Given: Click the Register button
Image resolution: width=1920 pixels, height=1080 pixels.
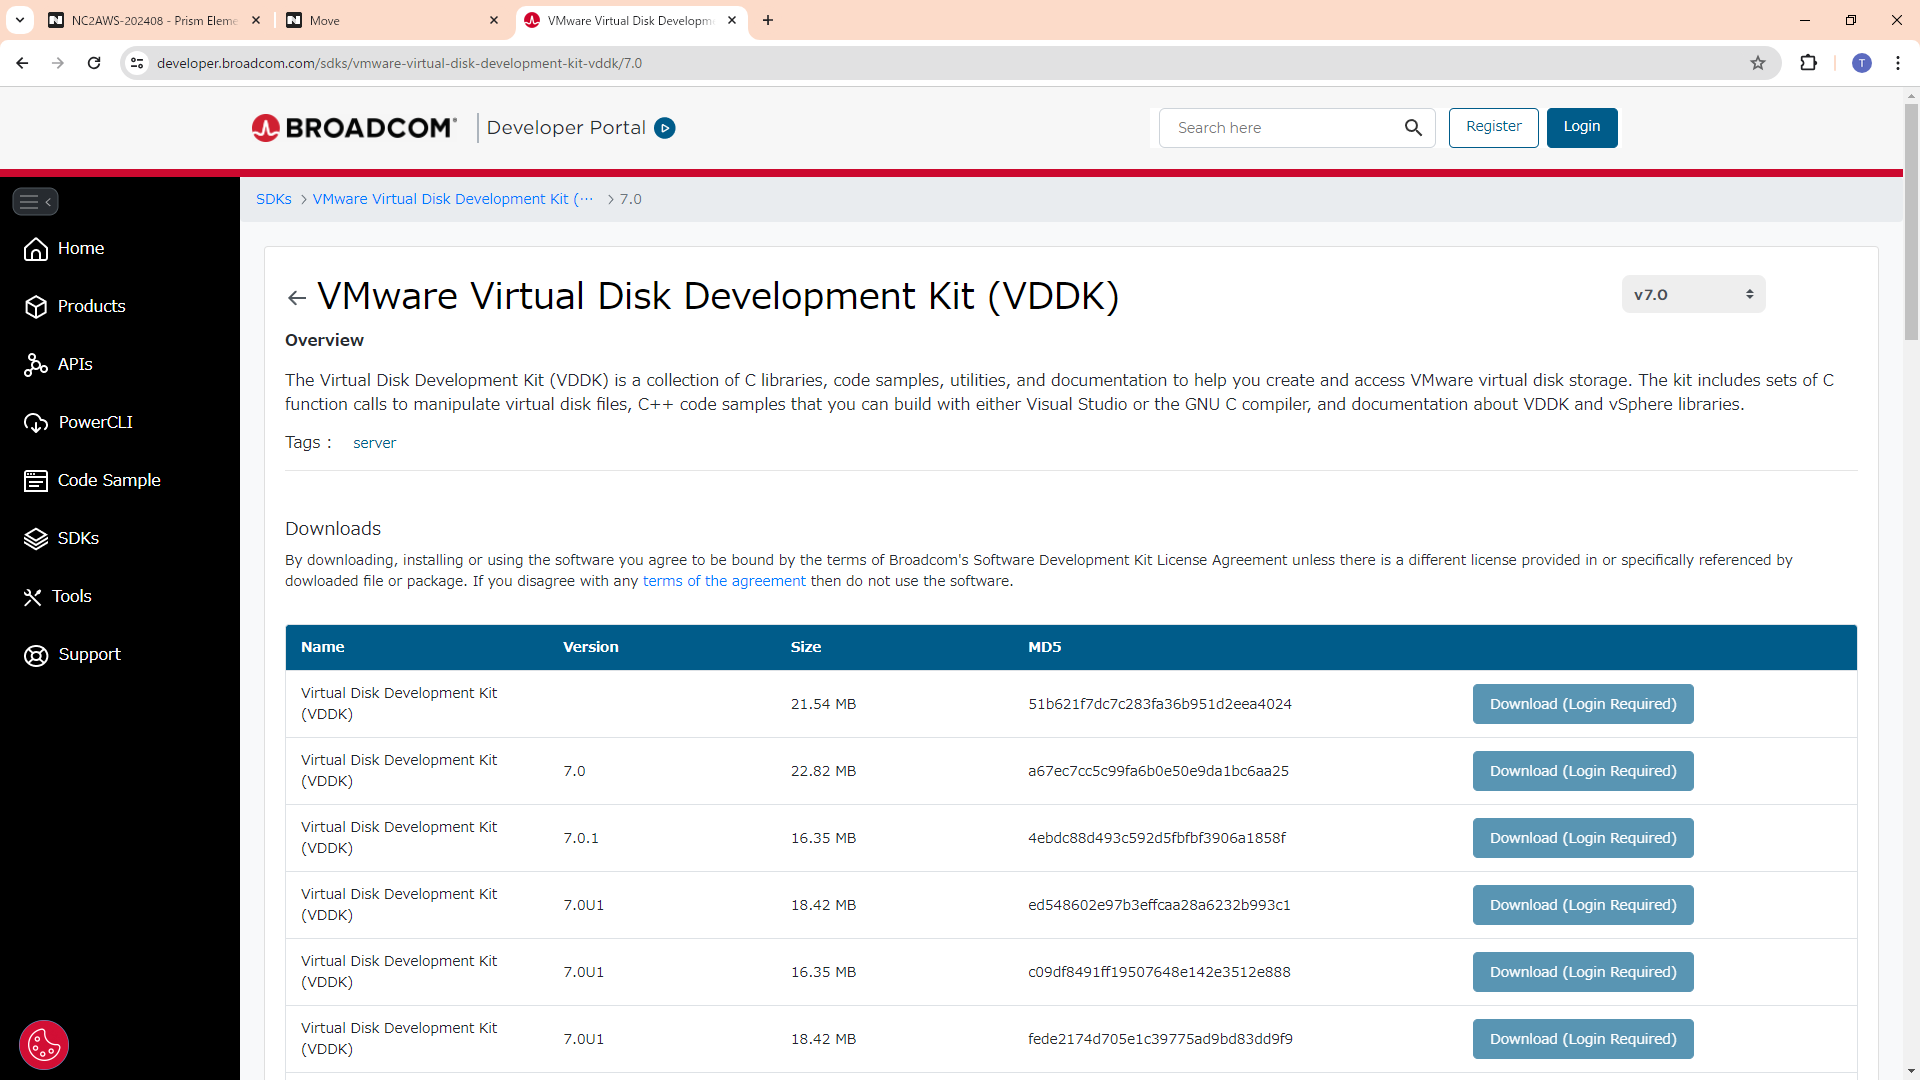Looking at the screenshot, I should pyautogui.click(x=1493, y=127).
